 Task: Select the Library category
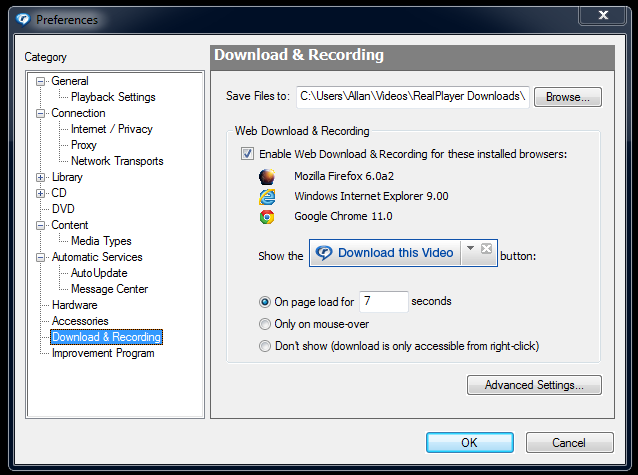[x=67, y=177]
